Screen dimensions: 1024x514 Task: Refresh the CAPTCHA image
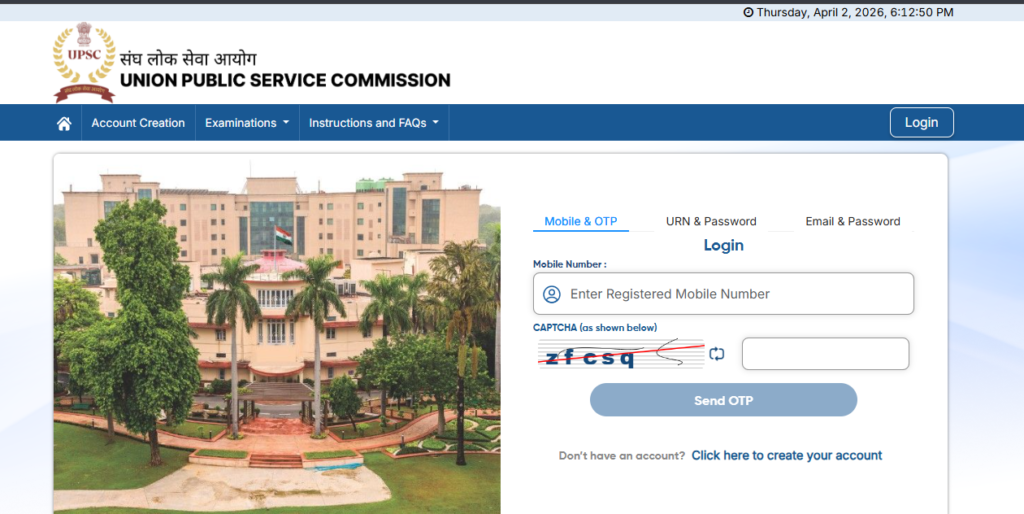click(716, 354)
